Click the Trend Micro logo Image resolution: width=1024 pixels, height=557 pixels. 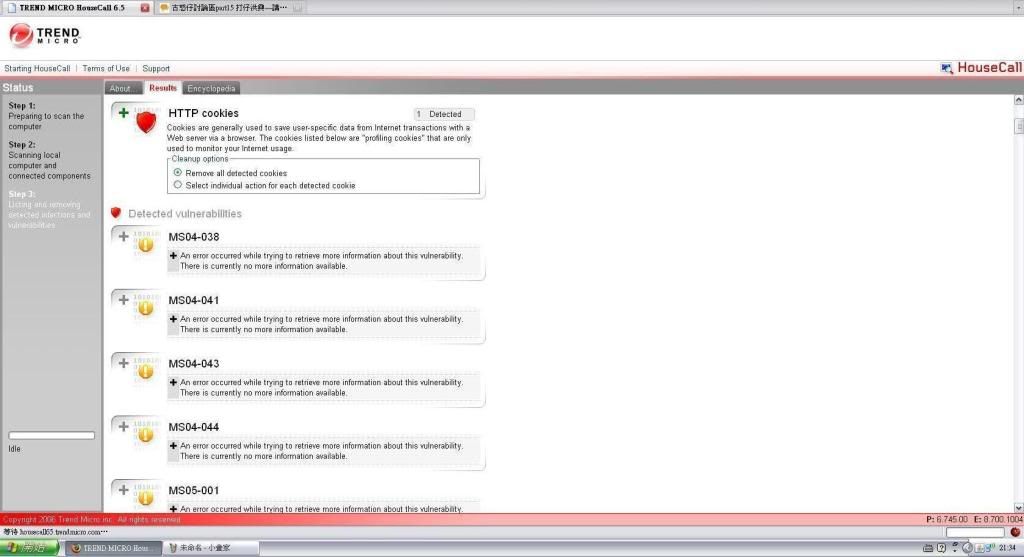point(44,35)
